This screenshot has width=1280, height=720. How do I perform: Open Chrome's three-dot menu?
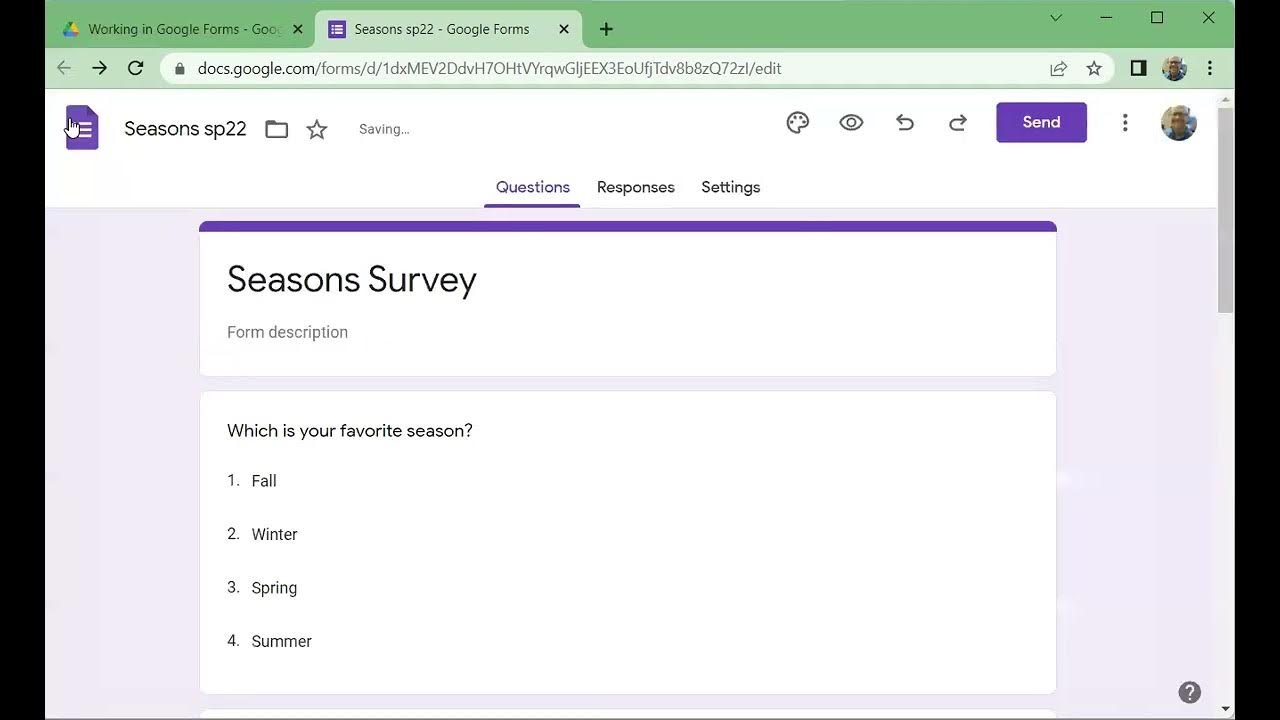(x=1210, y=68)
